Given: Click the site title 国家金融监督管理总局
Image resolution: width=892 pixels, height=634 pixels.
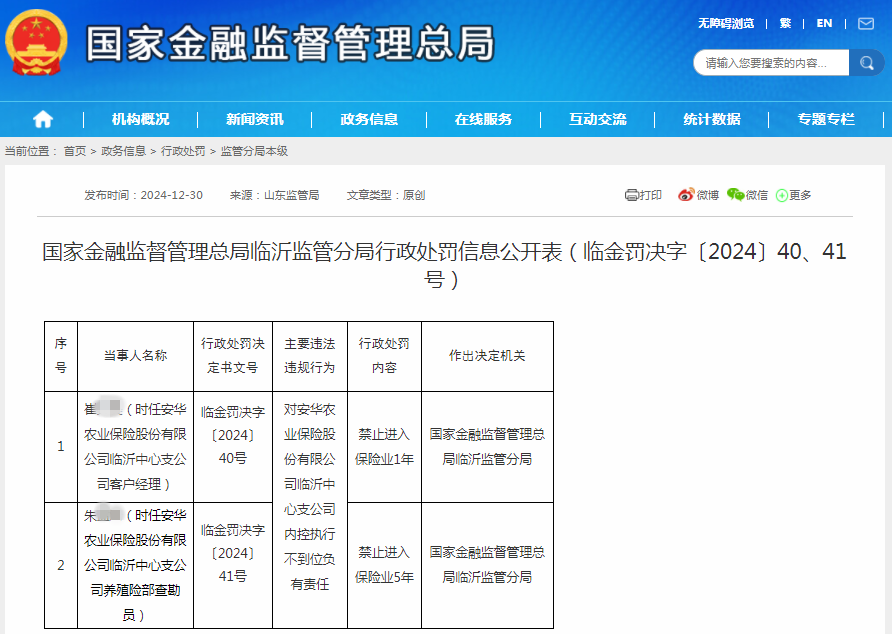Looking at the screenshot, I should [x=290, y=43].
